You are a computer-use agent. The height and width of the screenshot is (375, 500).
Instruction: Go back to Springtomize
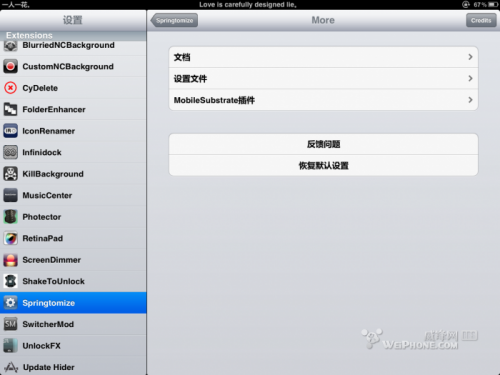click(x=174, y=20)
